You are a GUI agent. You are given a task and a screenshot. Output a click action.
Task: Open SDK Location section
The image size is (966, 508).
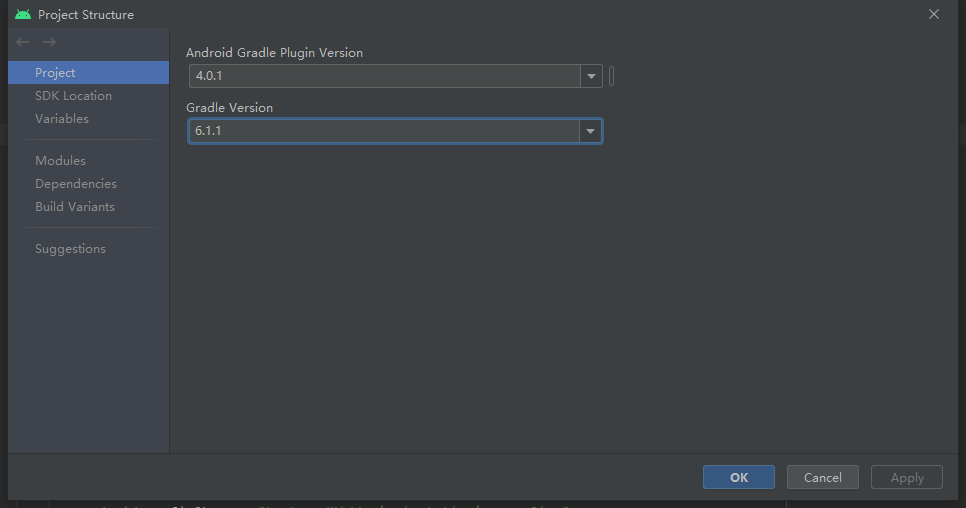click(x=73, y=96)
